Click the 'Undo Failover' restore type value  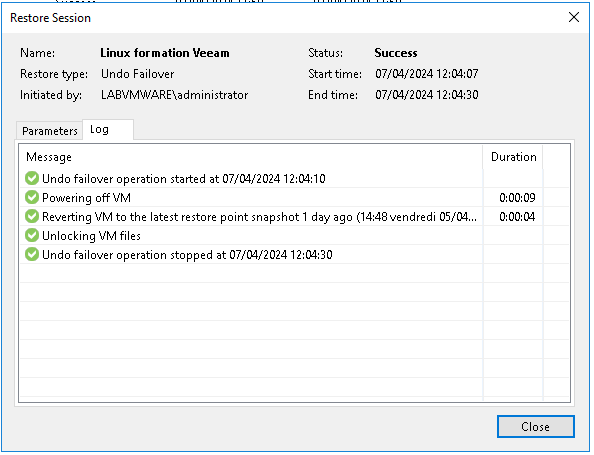138,73
